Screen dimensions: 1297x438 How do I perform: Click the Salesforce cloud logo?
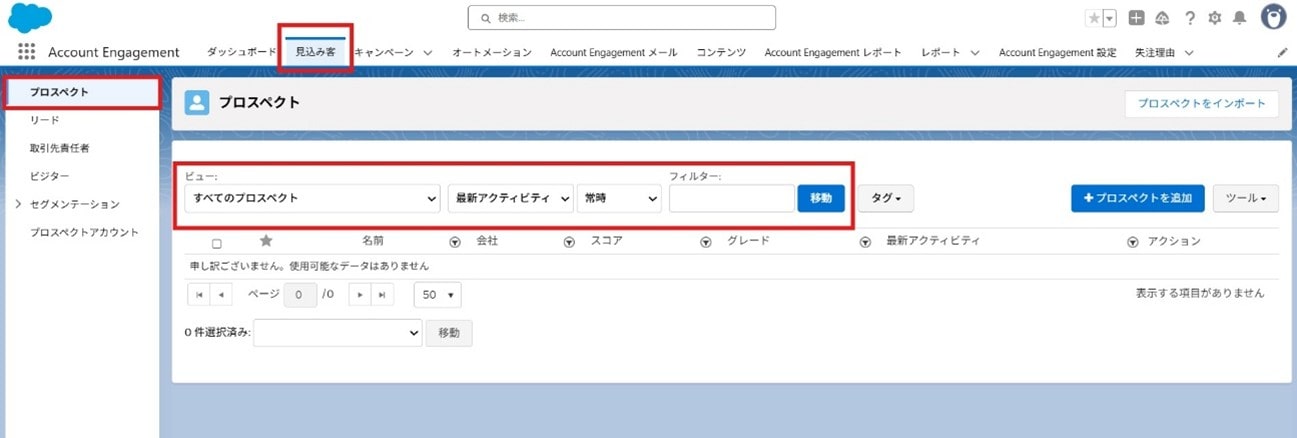pos(30,18)
